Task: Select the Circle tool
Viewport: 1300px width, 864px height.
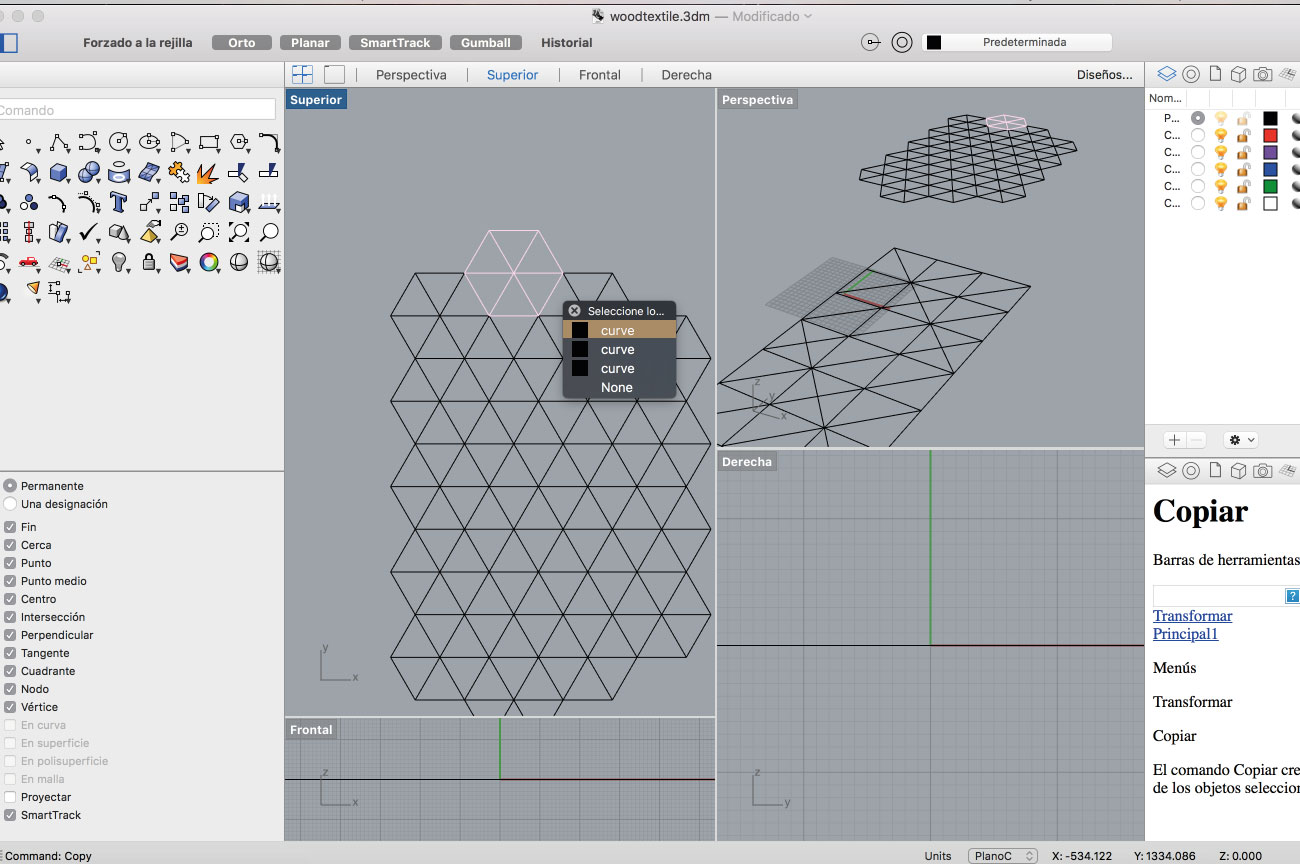Action: click(x=118, y=142)
